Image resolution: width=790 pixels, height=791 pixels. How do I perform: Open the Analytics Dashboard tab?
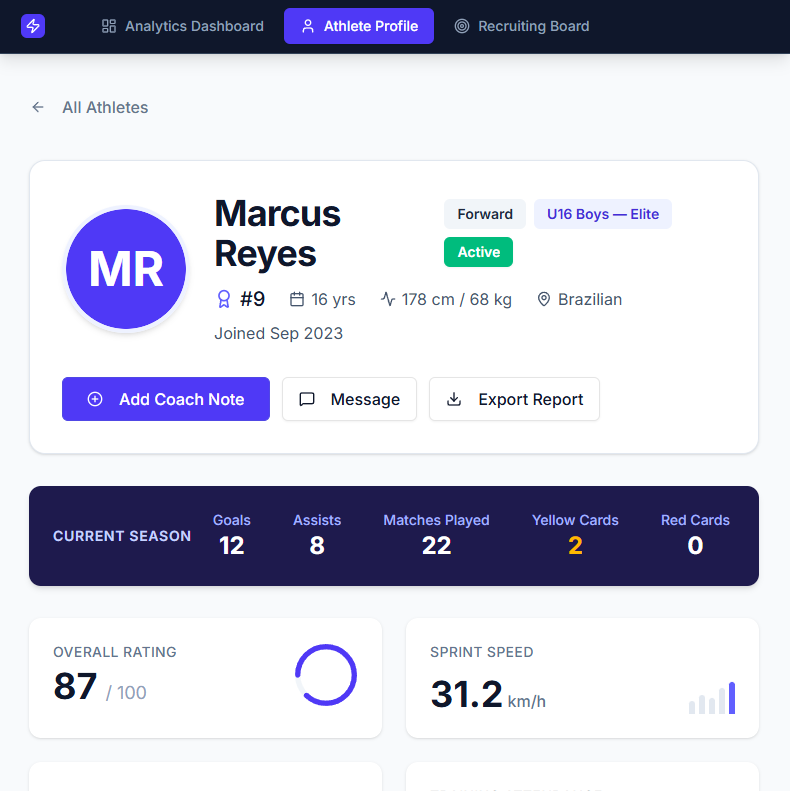(183, 26)
